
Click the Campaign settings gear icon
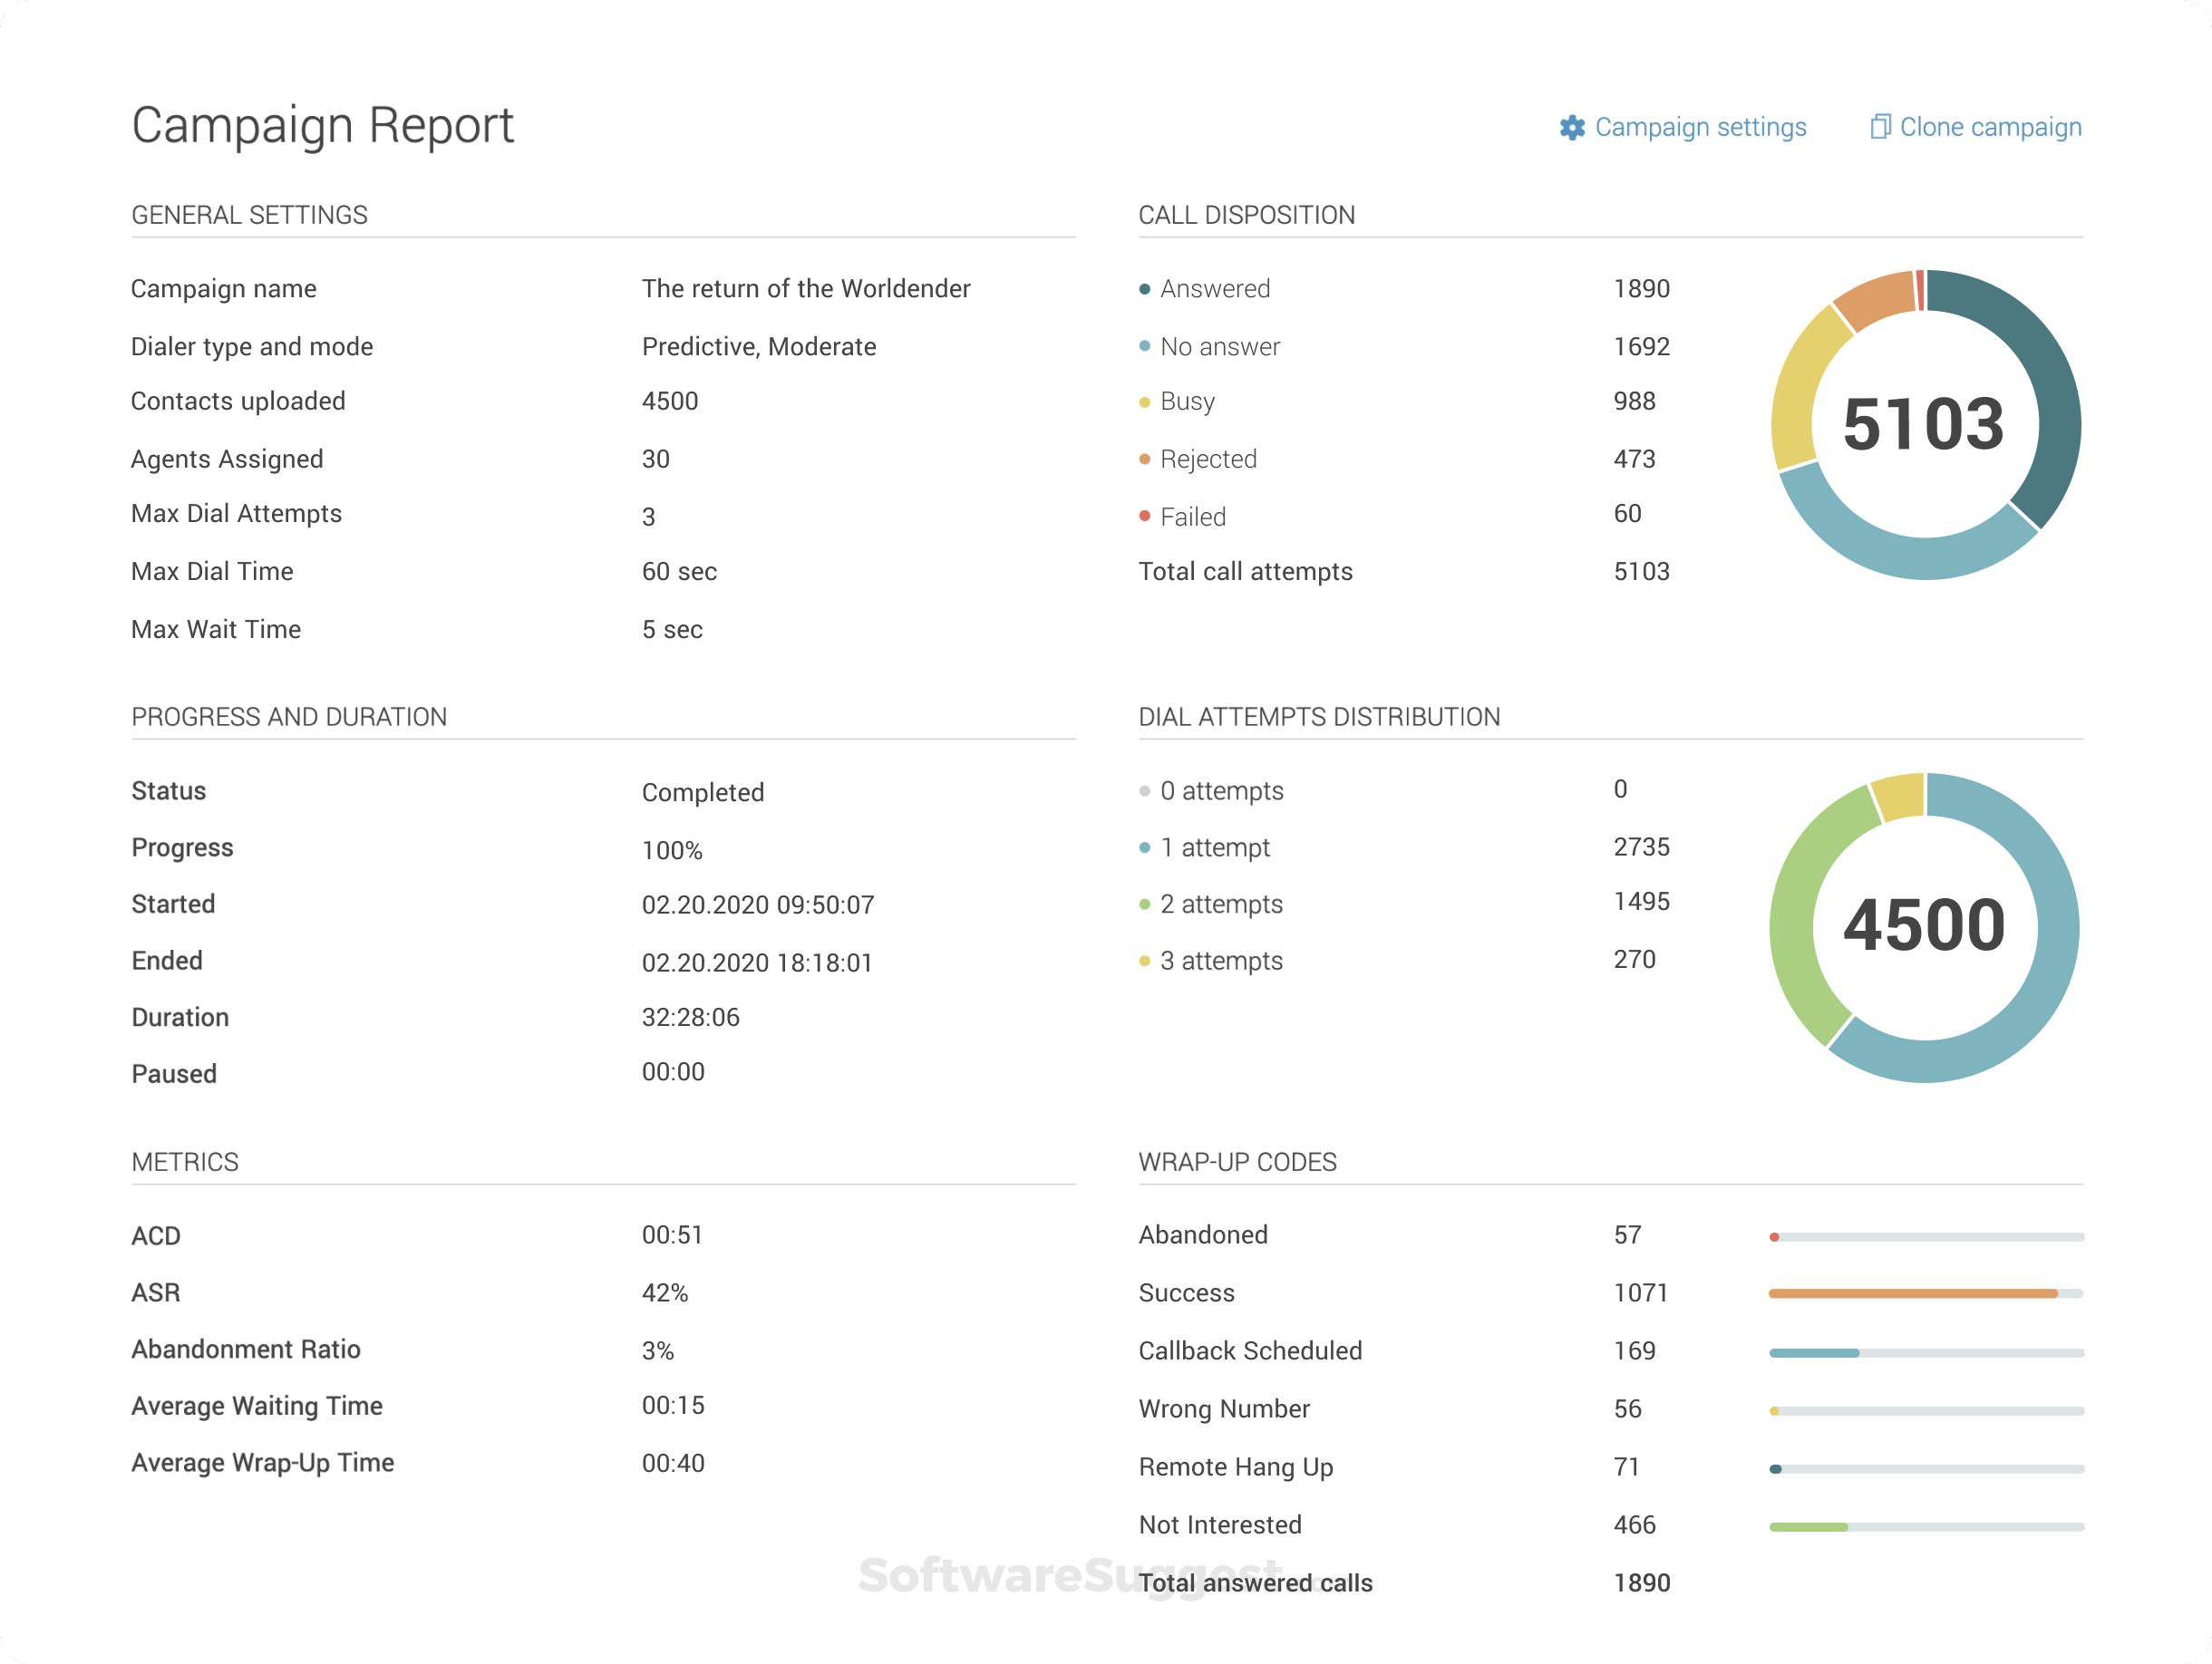[x=1572, y=128]
